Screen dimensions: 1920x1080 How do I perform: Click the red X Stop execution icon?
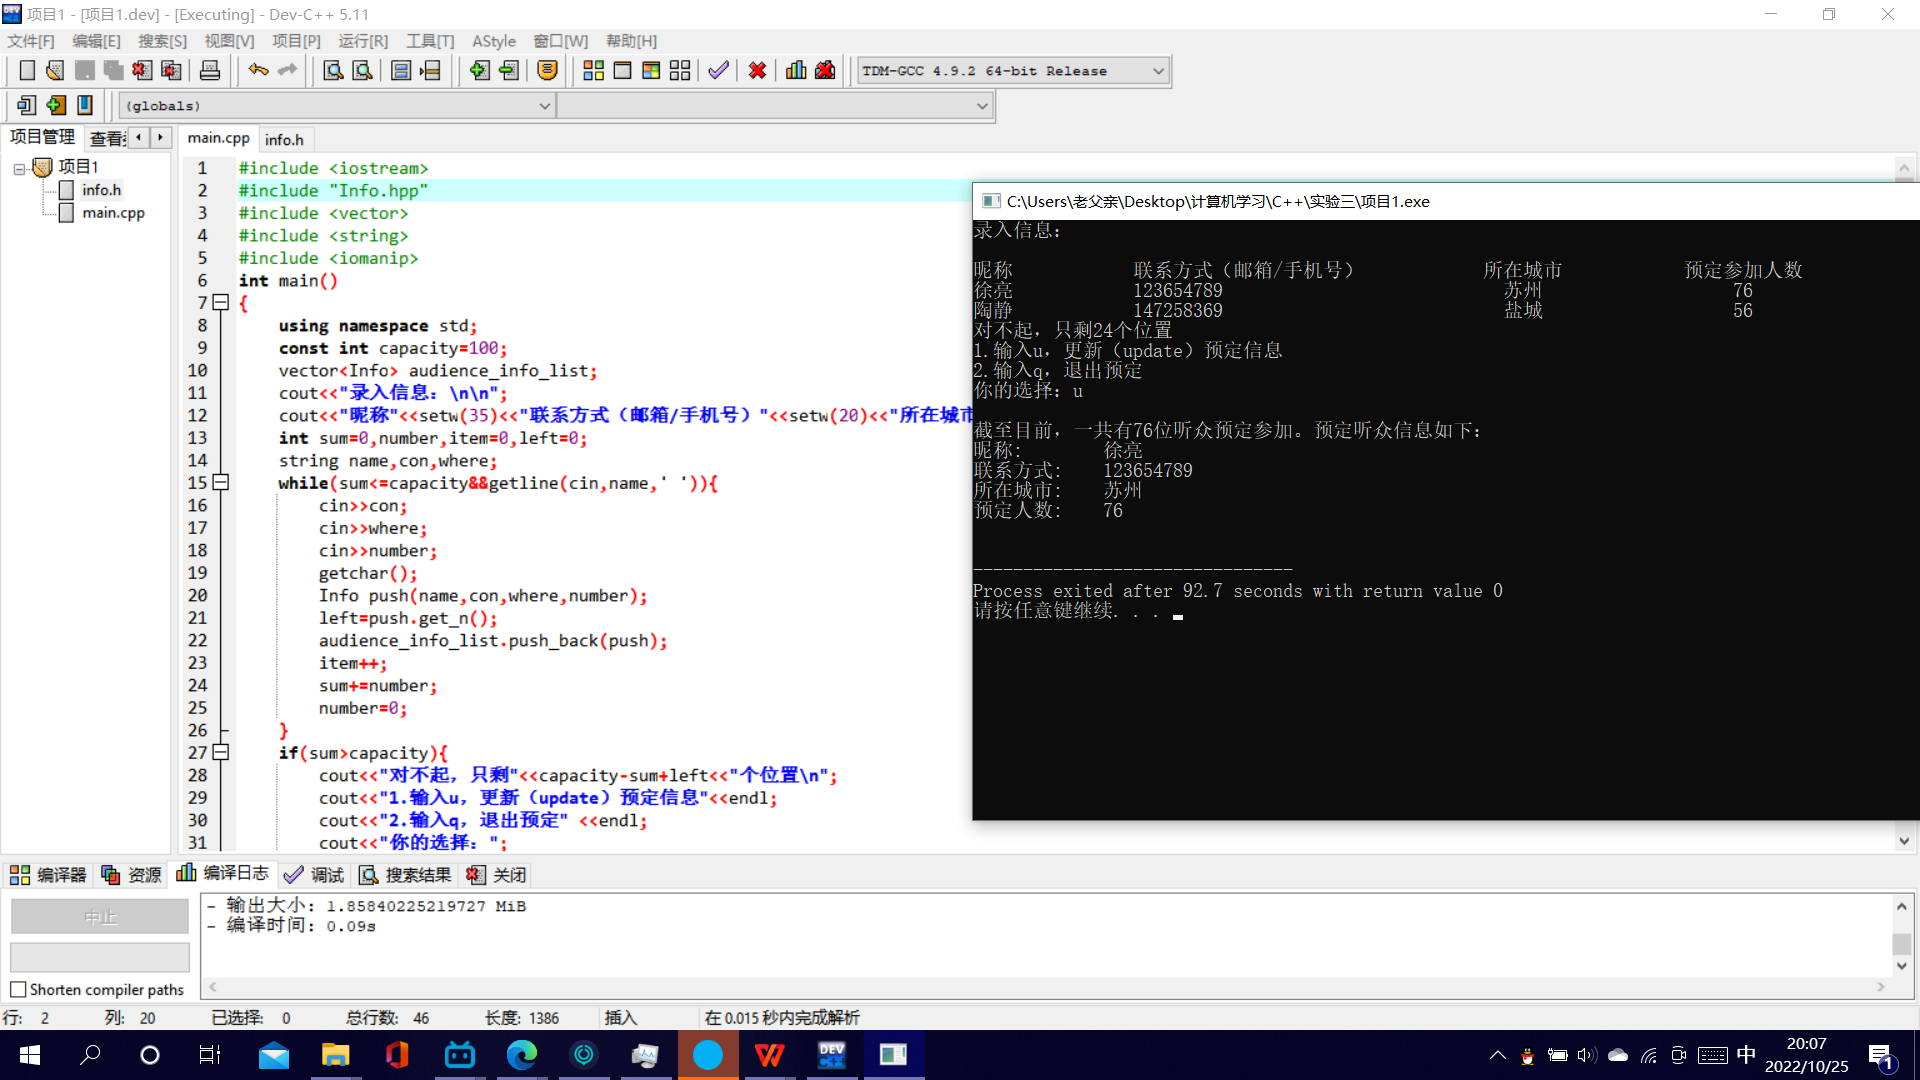(x=757, y=70)
